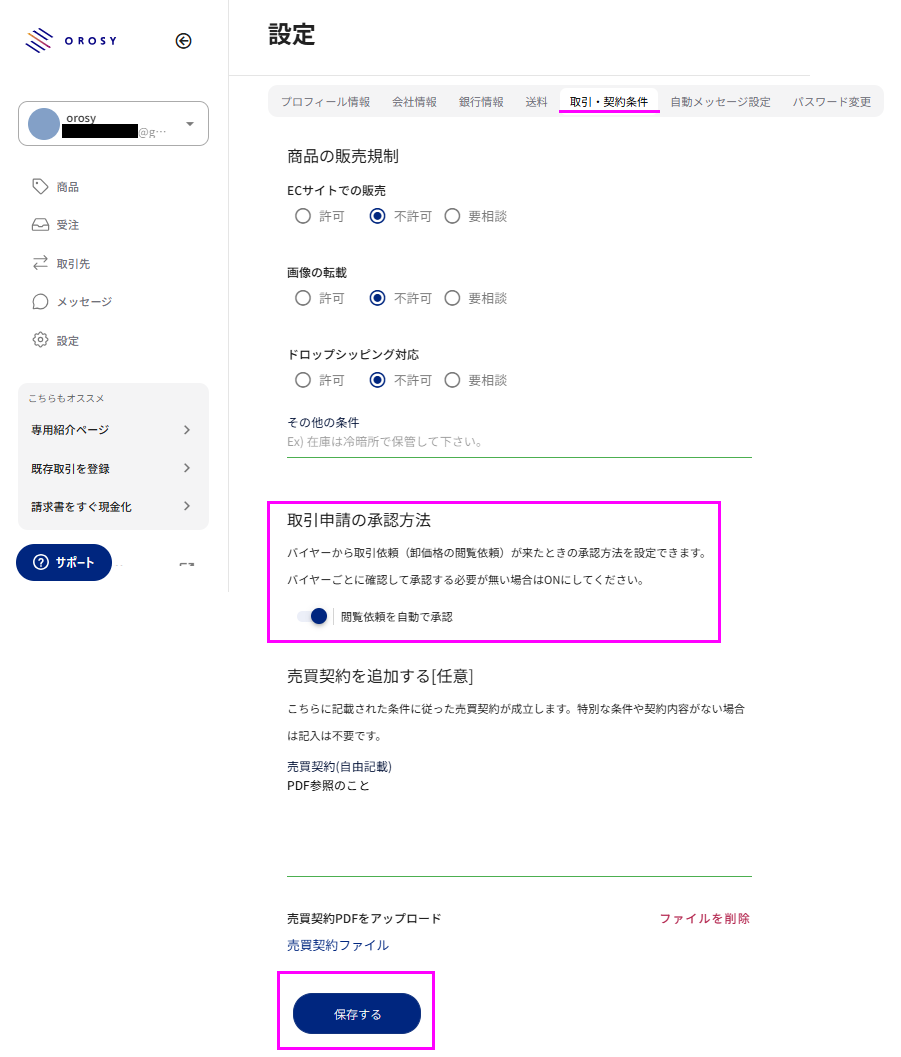Open 設定 via the gear icon
Image resolution: width=901 pixels, height=1057 pixels.
(x=40, y=340)
